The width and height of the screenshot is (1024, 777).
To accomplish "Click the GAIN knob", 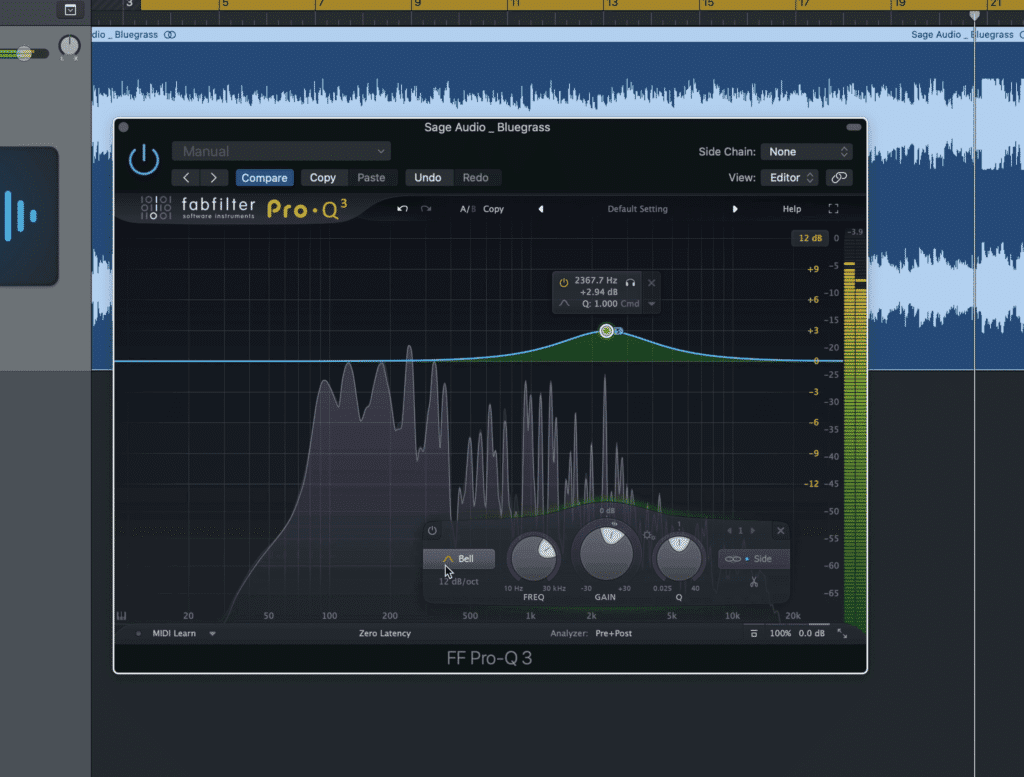I will click(x=606, y=554).
